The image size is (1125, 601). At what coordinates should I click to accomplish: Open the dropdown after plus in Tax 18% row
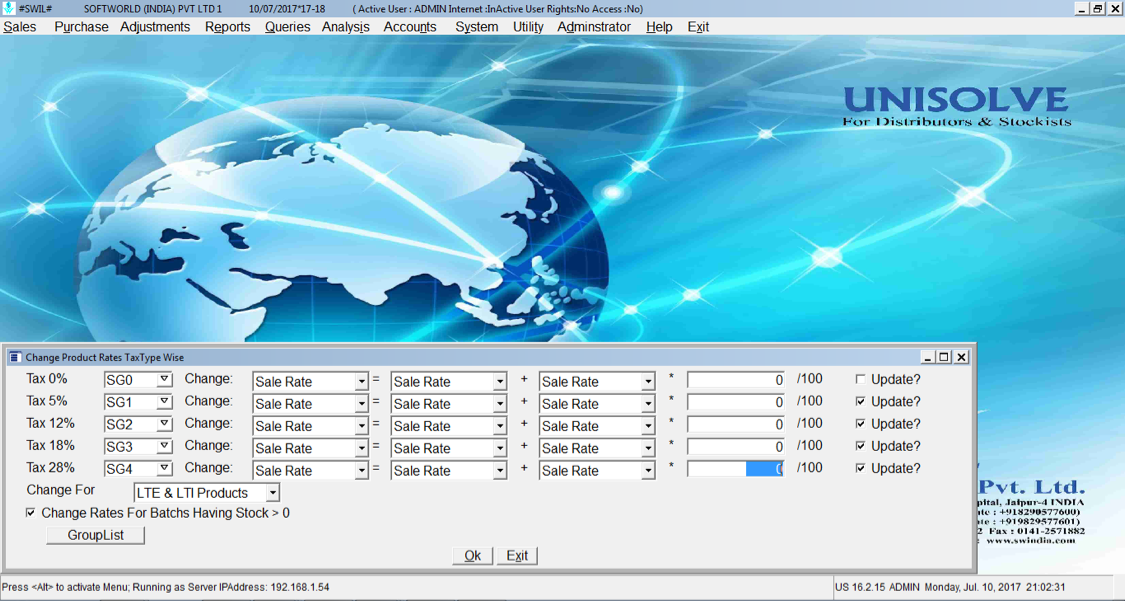(648, 449)
